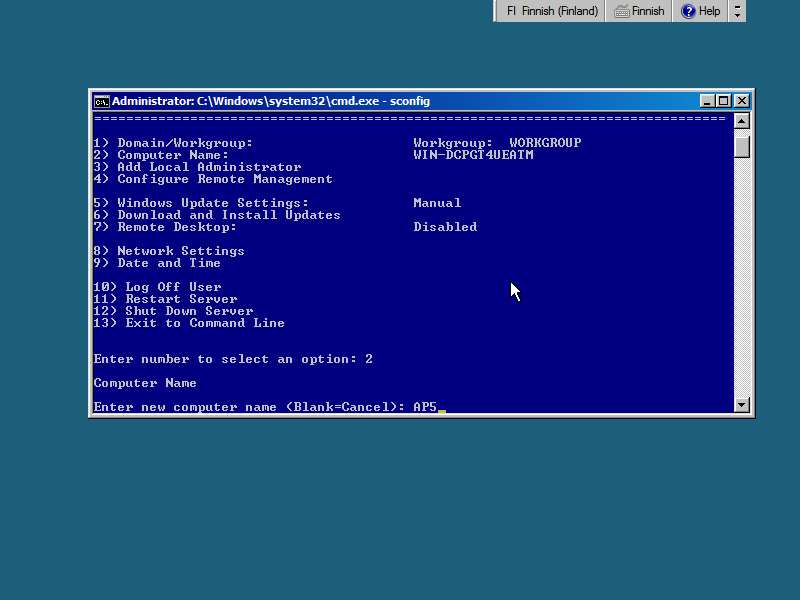Click the Administrator cmd.exe title bar
Screen dimensions: 800x600
(400, 101)
